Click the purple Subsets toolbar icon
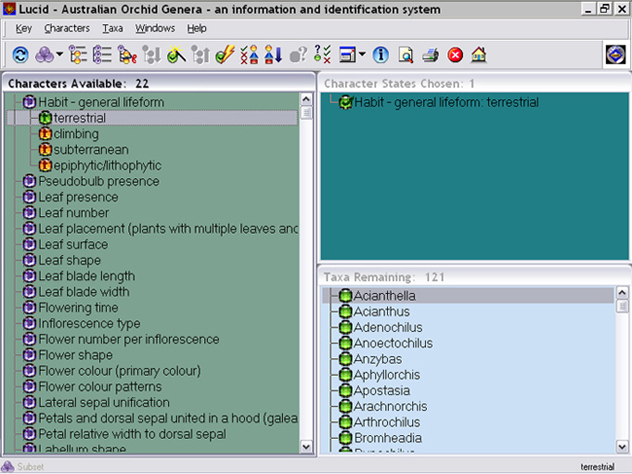Viewport: 632px width, 474px height. pos(44,55)
